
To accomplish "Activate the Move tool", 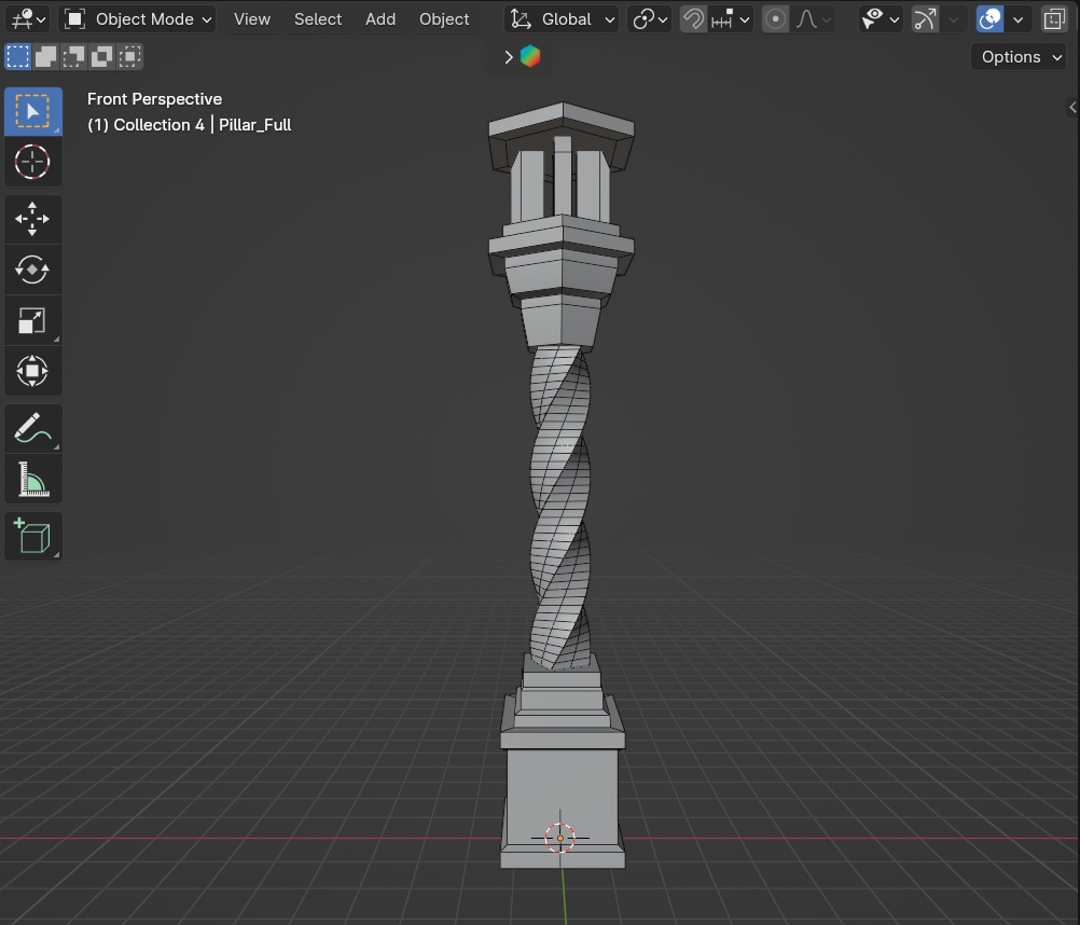I will [32, 219].
